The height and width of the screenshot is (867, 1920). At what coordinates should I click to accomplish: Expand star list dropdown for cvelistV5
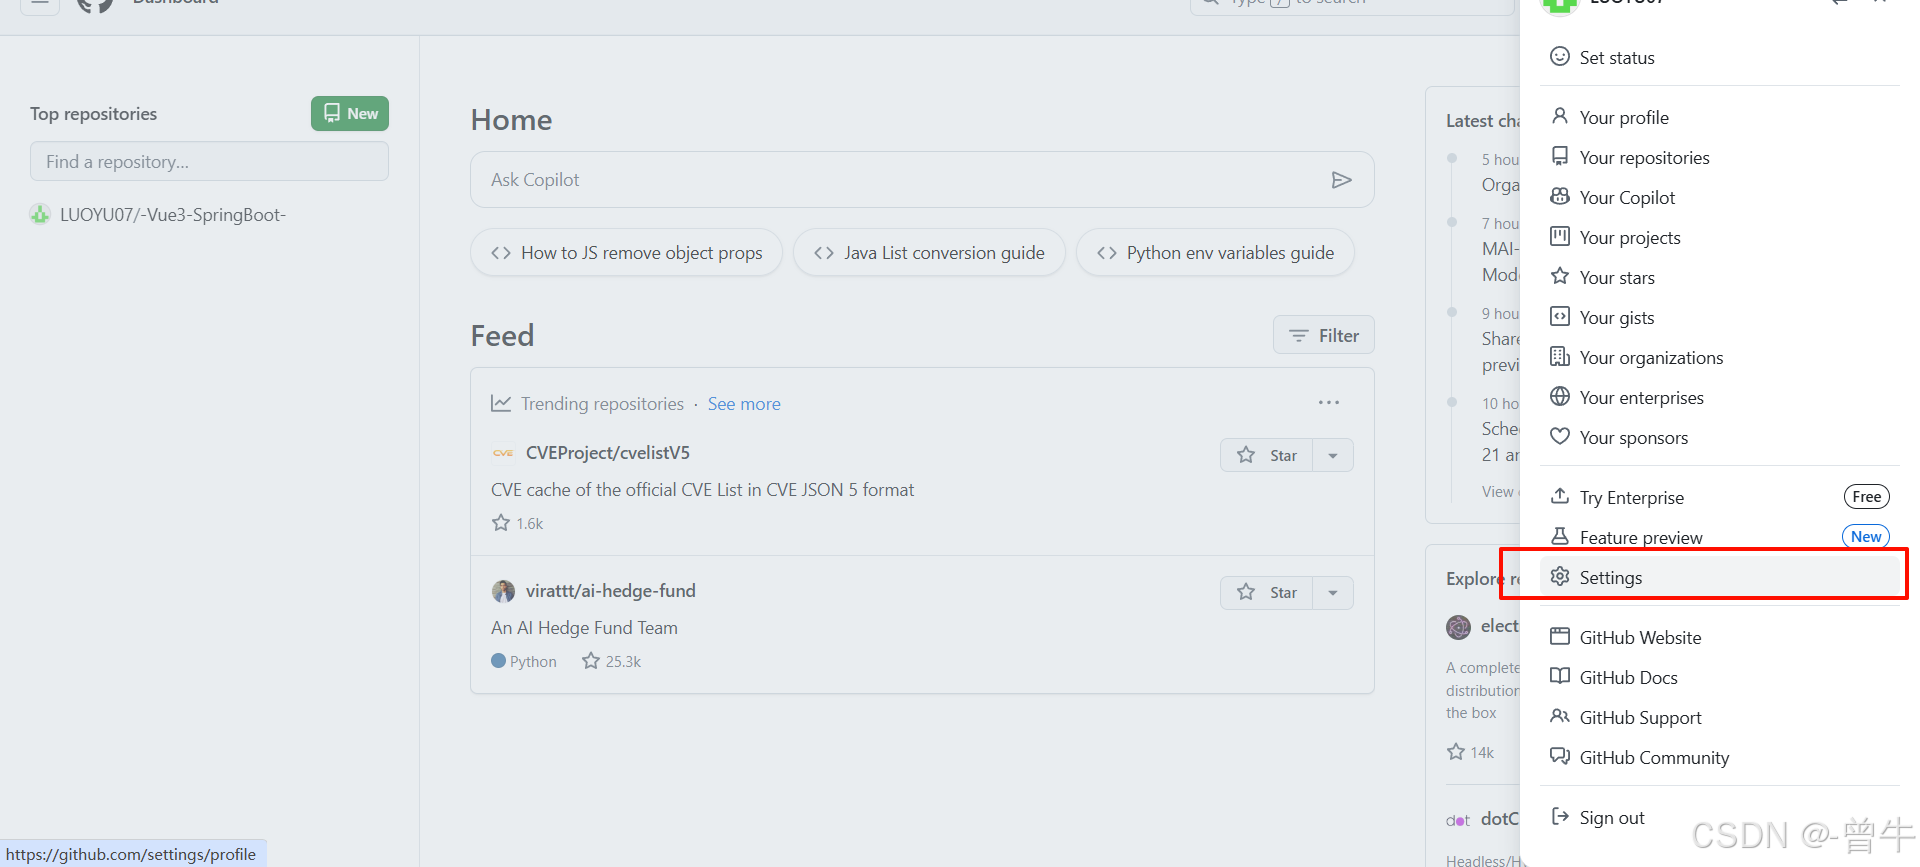tap(1333, 455)
